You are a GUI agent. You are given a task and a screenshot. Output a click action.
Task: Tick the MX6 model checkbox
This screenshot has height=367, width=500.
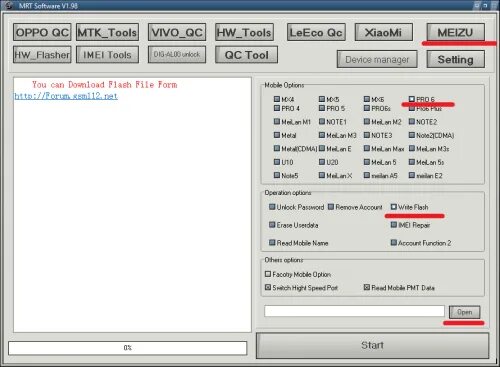(x=367, y=99)
